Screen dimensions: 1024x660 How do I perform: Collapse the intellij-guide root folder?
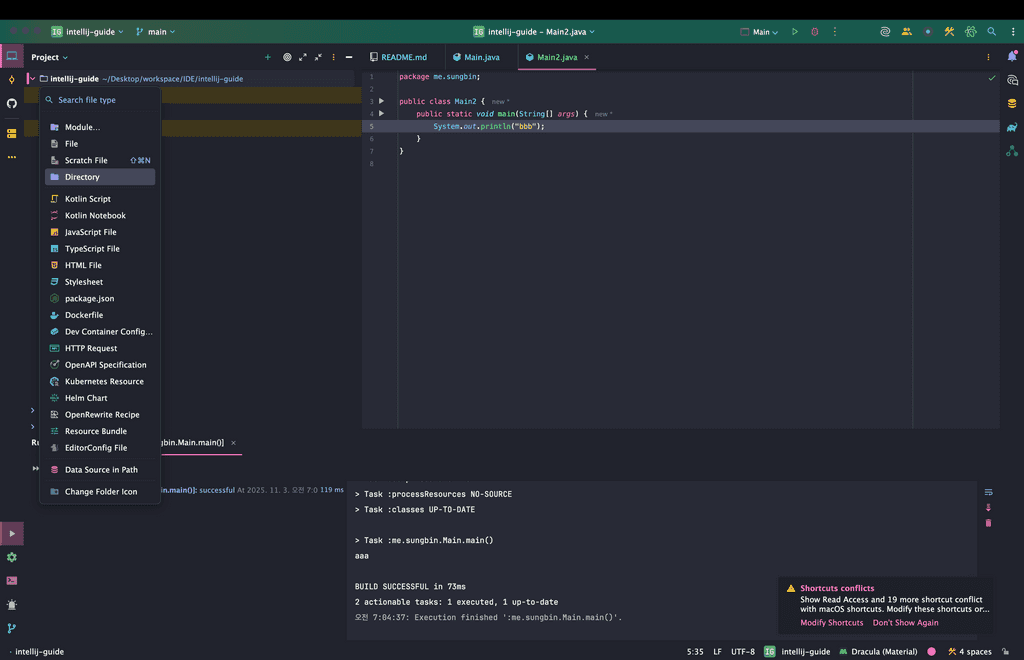click(33, 78)
